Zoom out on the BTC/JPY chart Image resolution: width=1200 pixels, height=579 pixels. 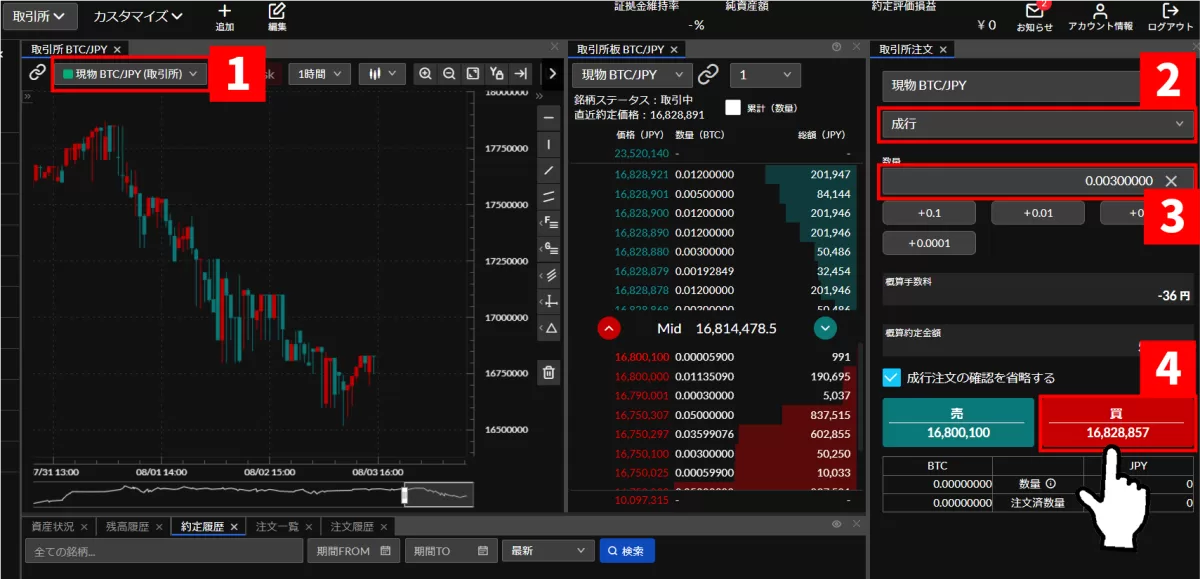[x=449, y=73]
